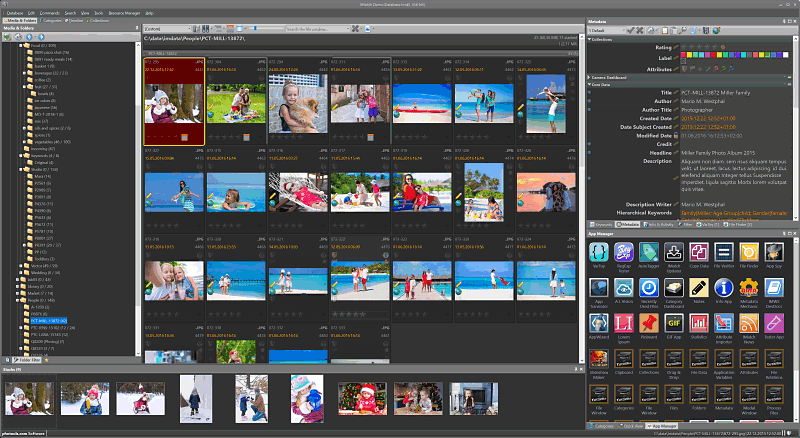Image resolution: width=800 pixels, height=438 pixels.
Task: Switch to the Categories view tab at top
Action: (52, 20)
